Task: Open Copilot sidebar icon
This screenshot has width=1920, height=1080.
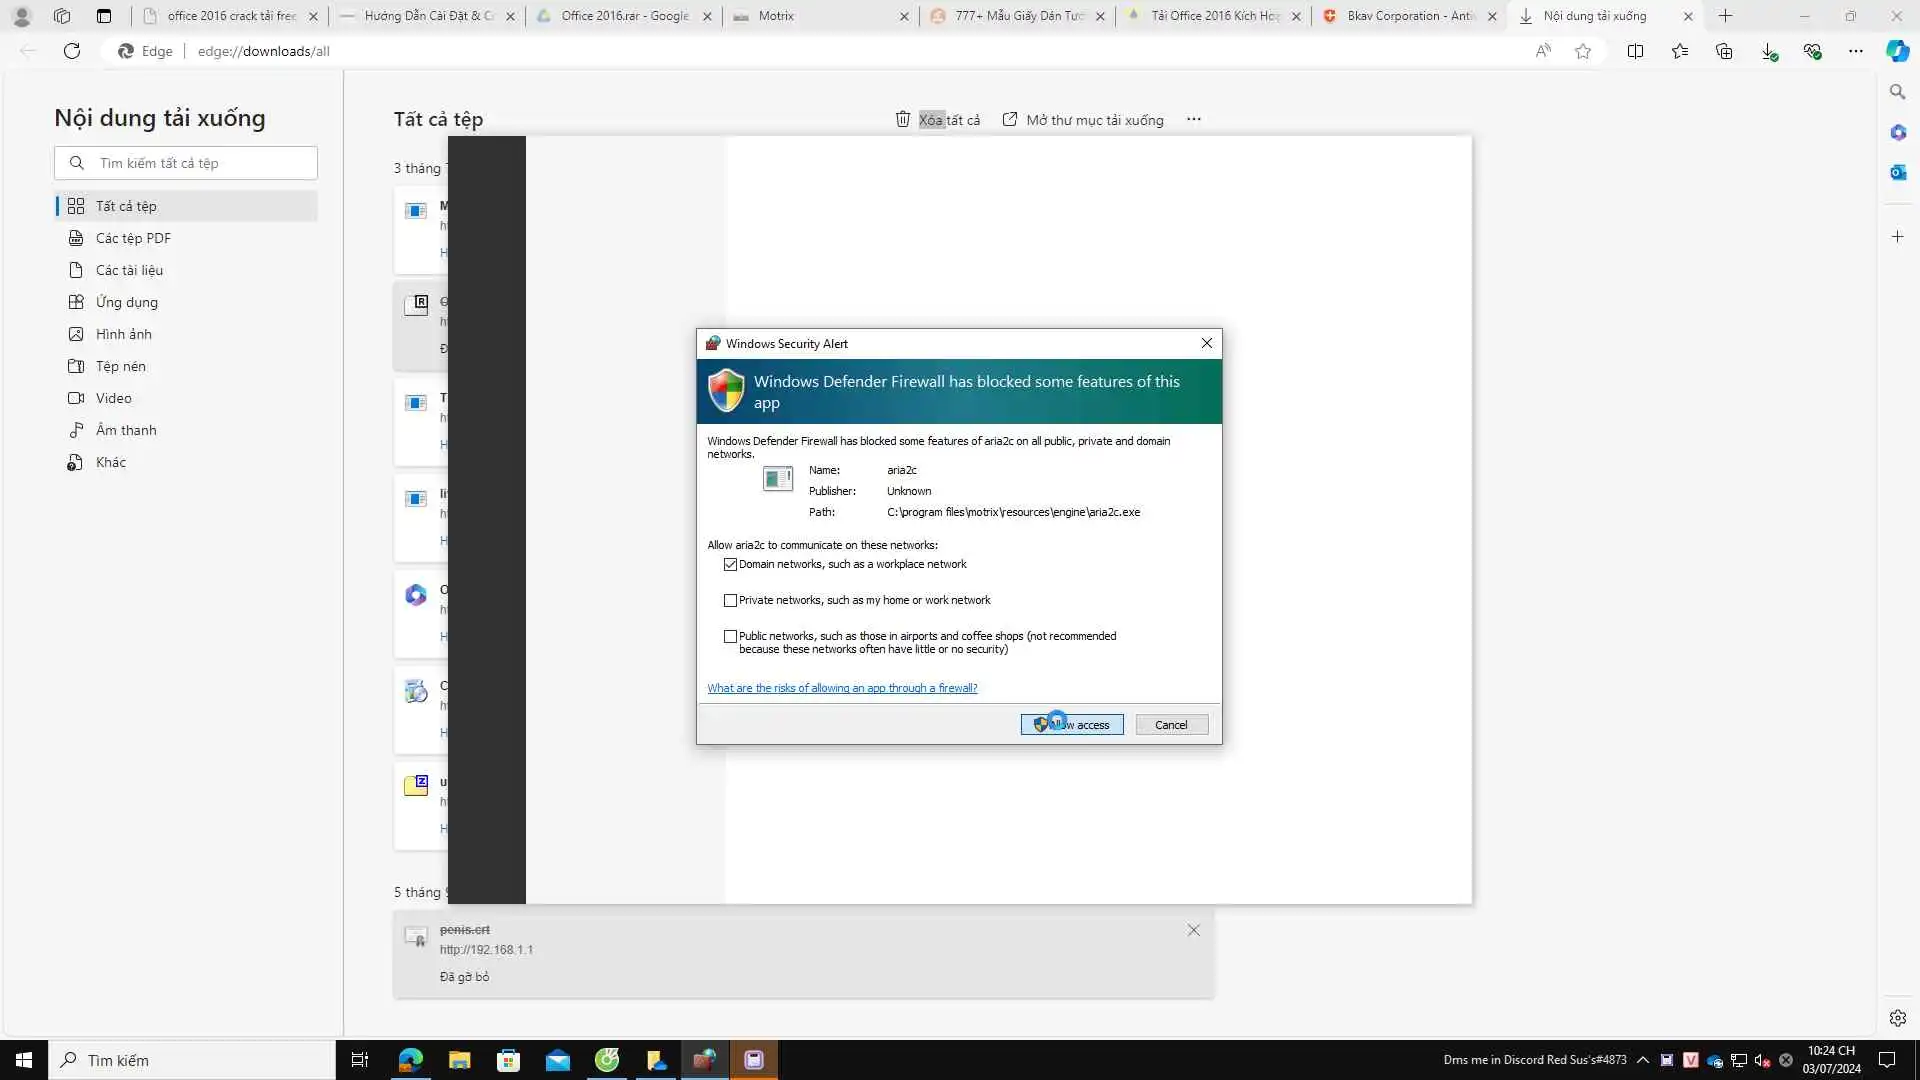Action: (1897, 51)
